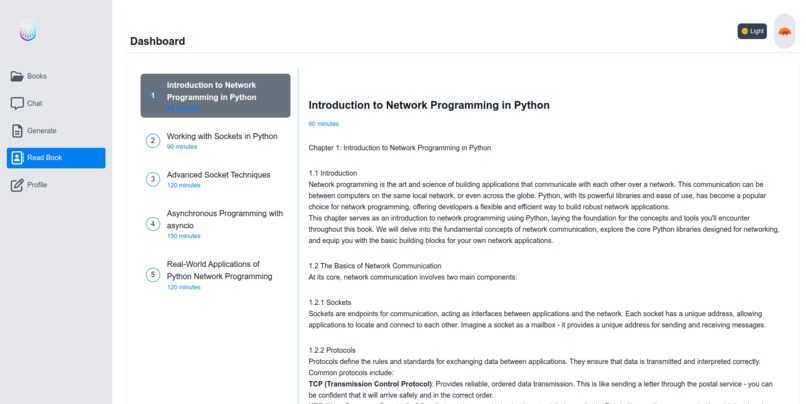Image resolution: width=806 pixels, height=404 pixels.
Task: Select chapter number 1 circle
Action: (153, 96)
